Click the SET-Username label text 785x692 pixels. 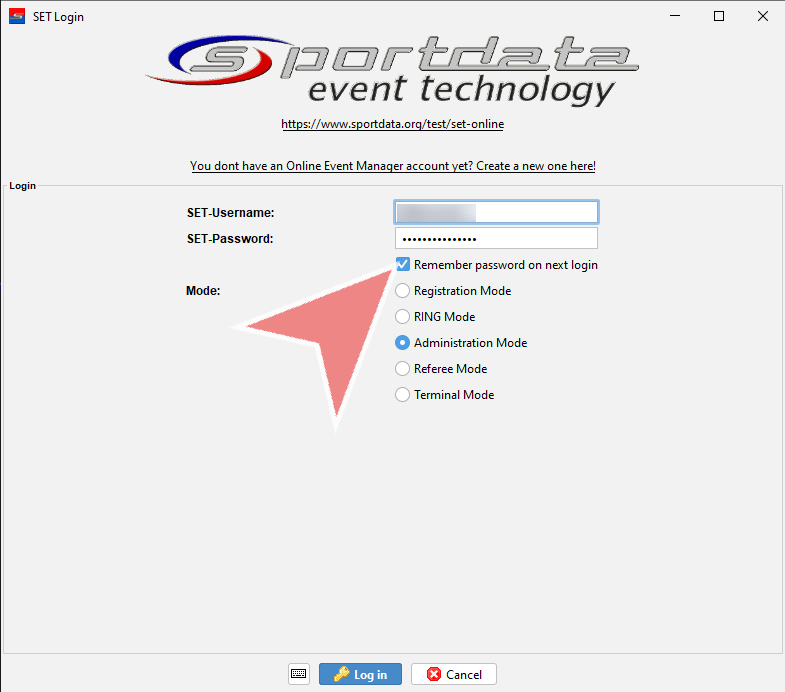tap(230, 213)
